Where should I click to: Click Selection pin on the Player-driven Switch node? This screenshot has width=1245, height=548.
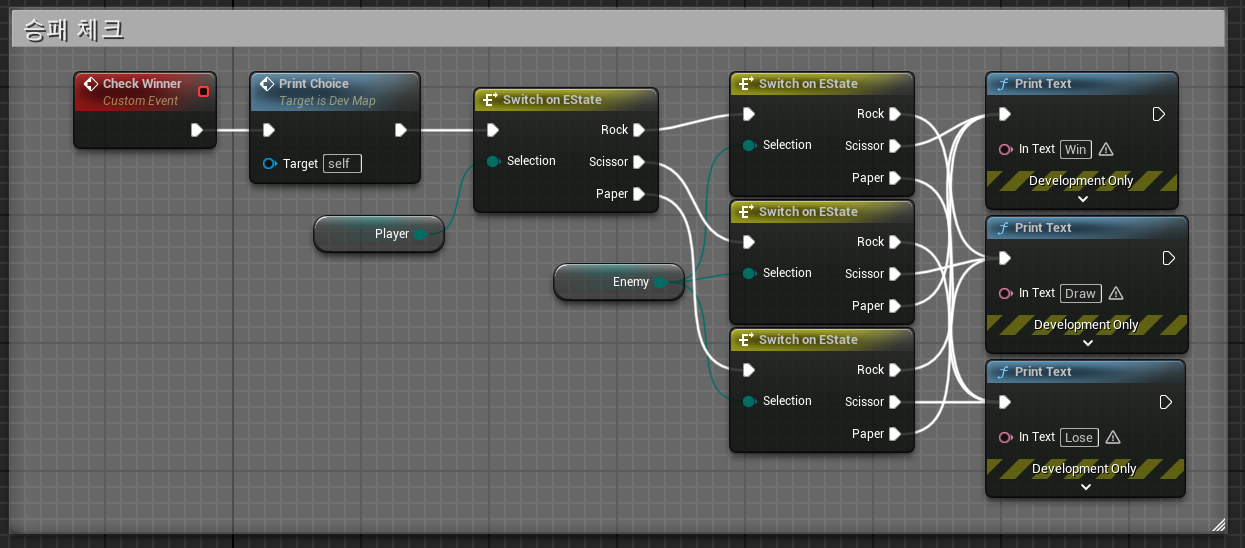493,161
